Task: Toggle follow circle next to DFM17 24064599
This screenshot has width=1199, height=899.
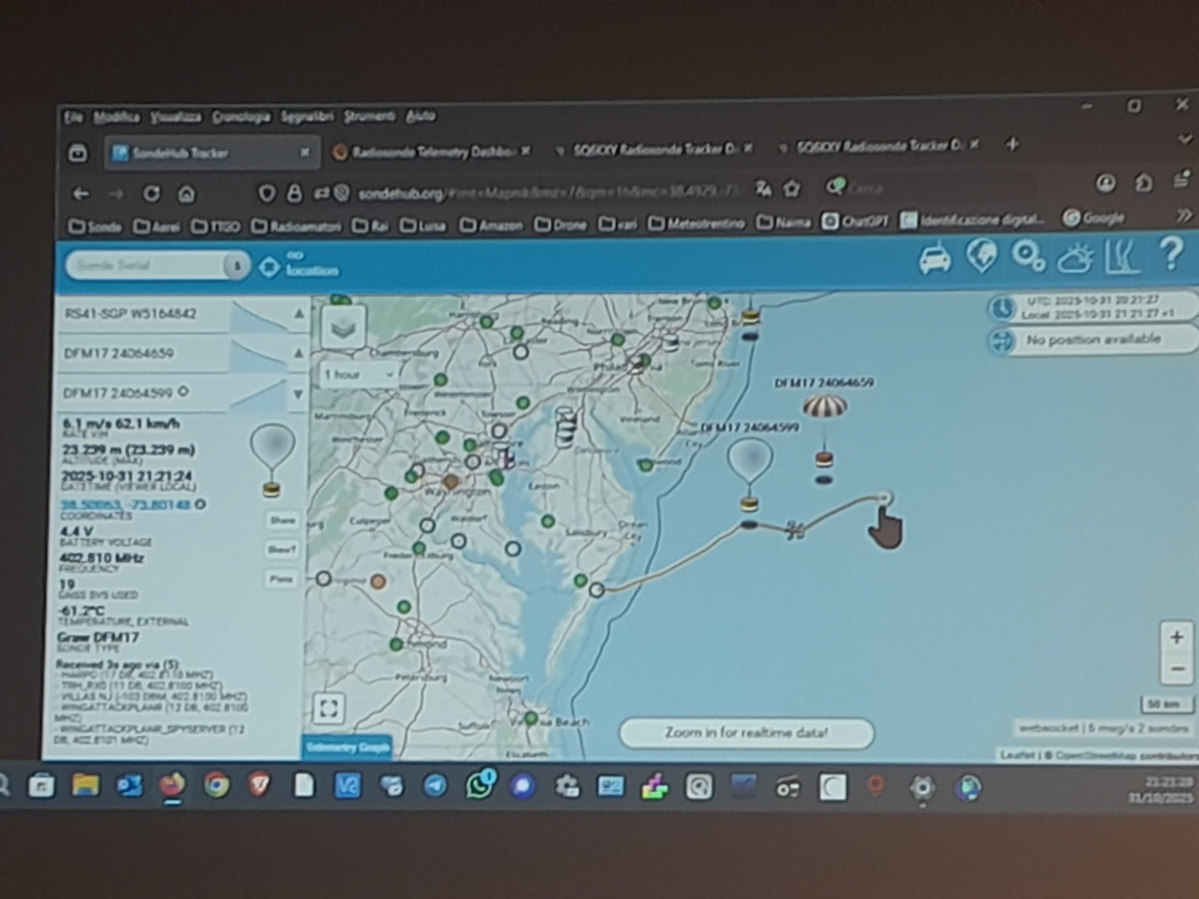Action: pyautogui.click(x=183, y=392)
